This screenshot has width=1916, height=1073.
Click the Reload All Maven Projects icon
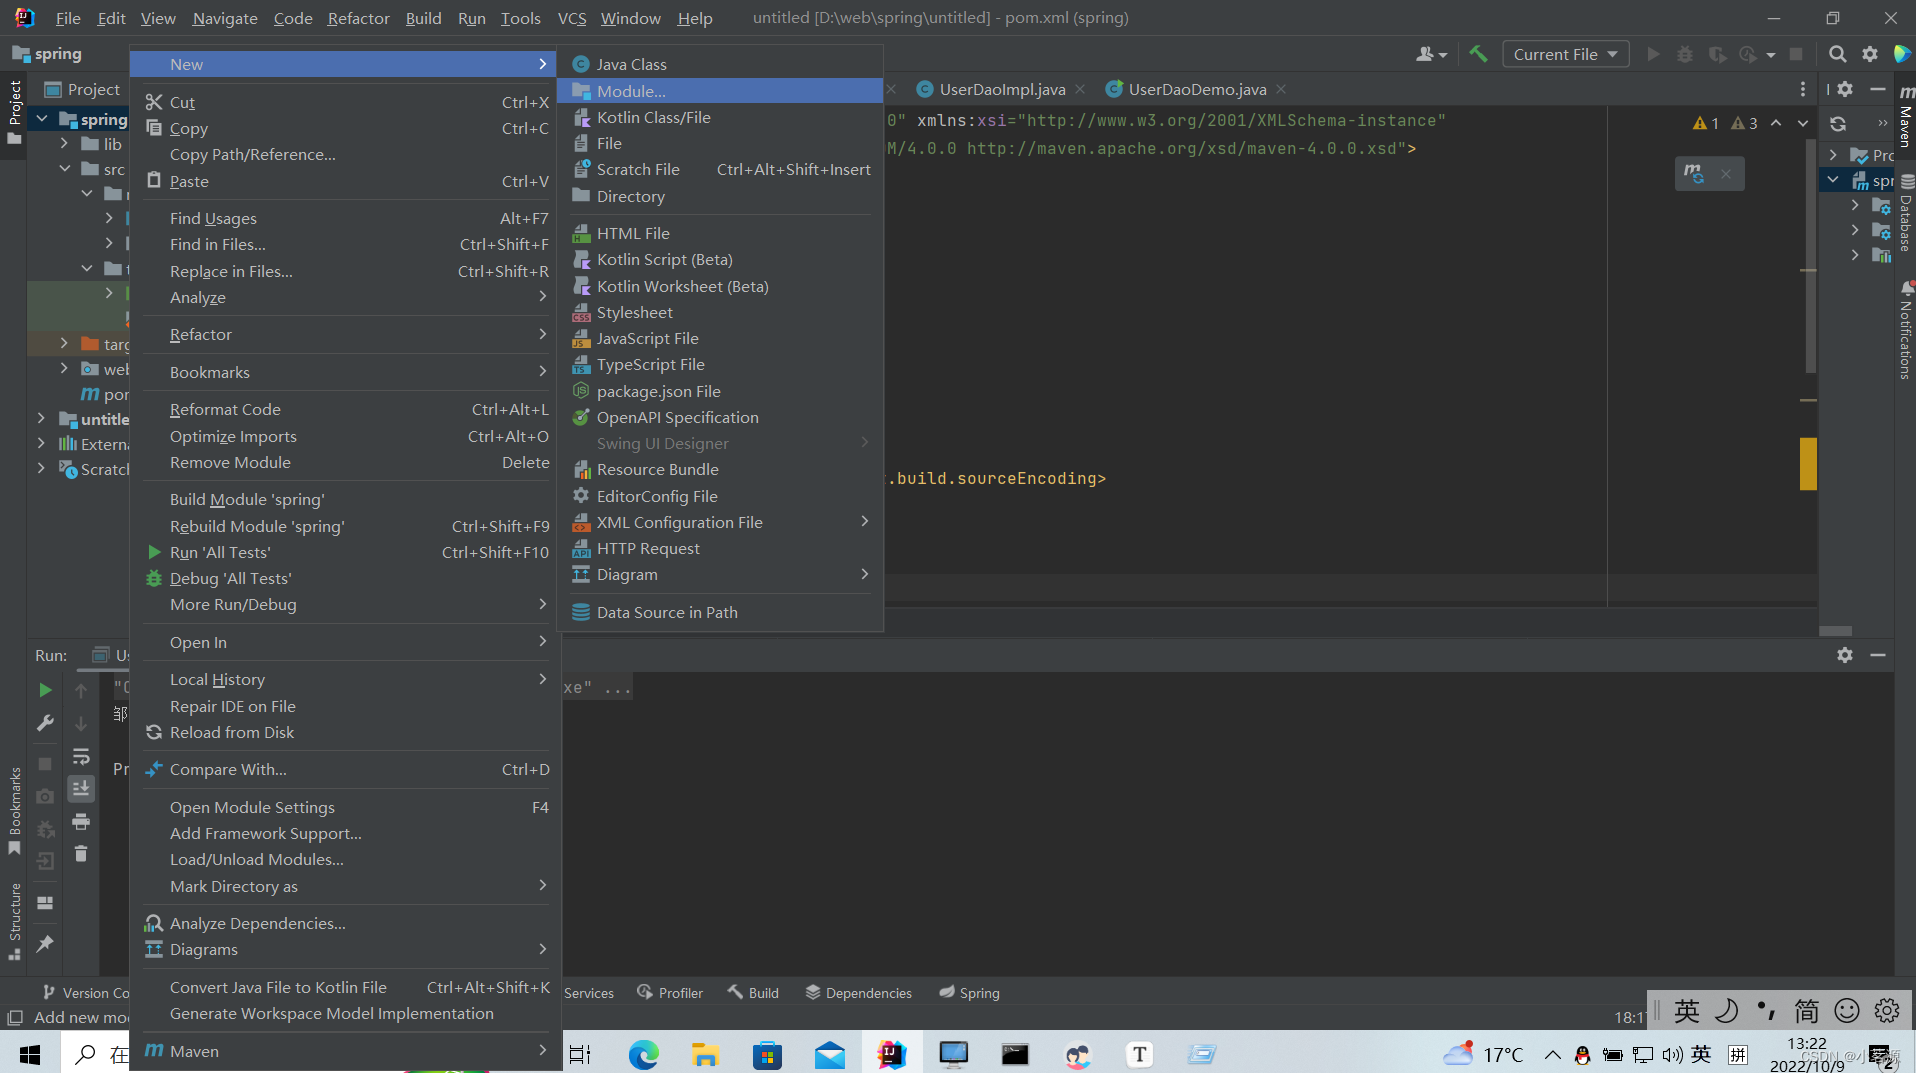click(1838, 123)
